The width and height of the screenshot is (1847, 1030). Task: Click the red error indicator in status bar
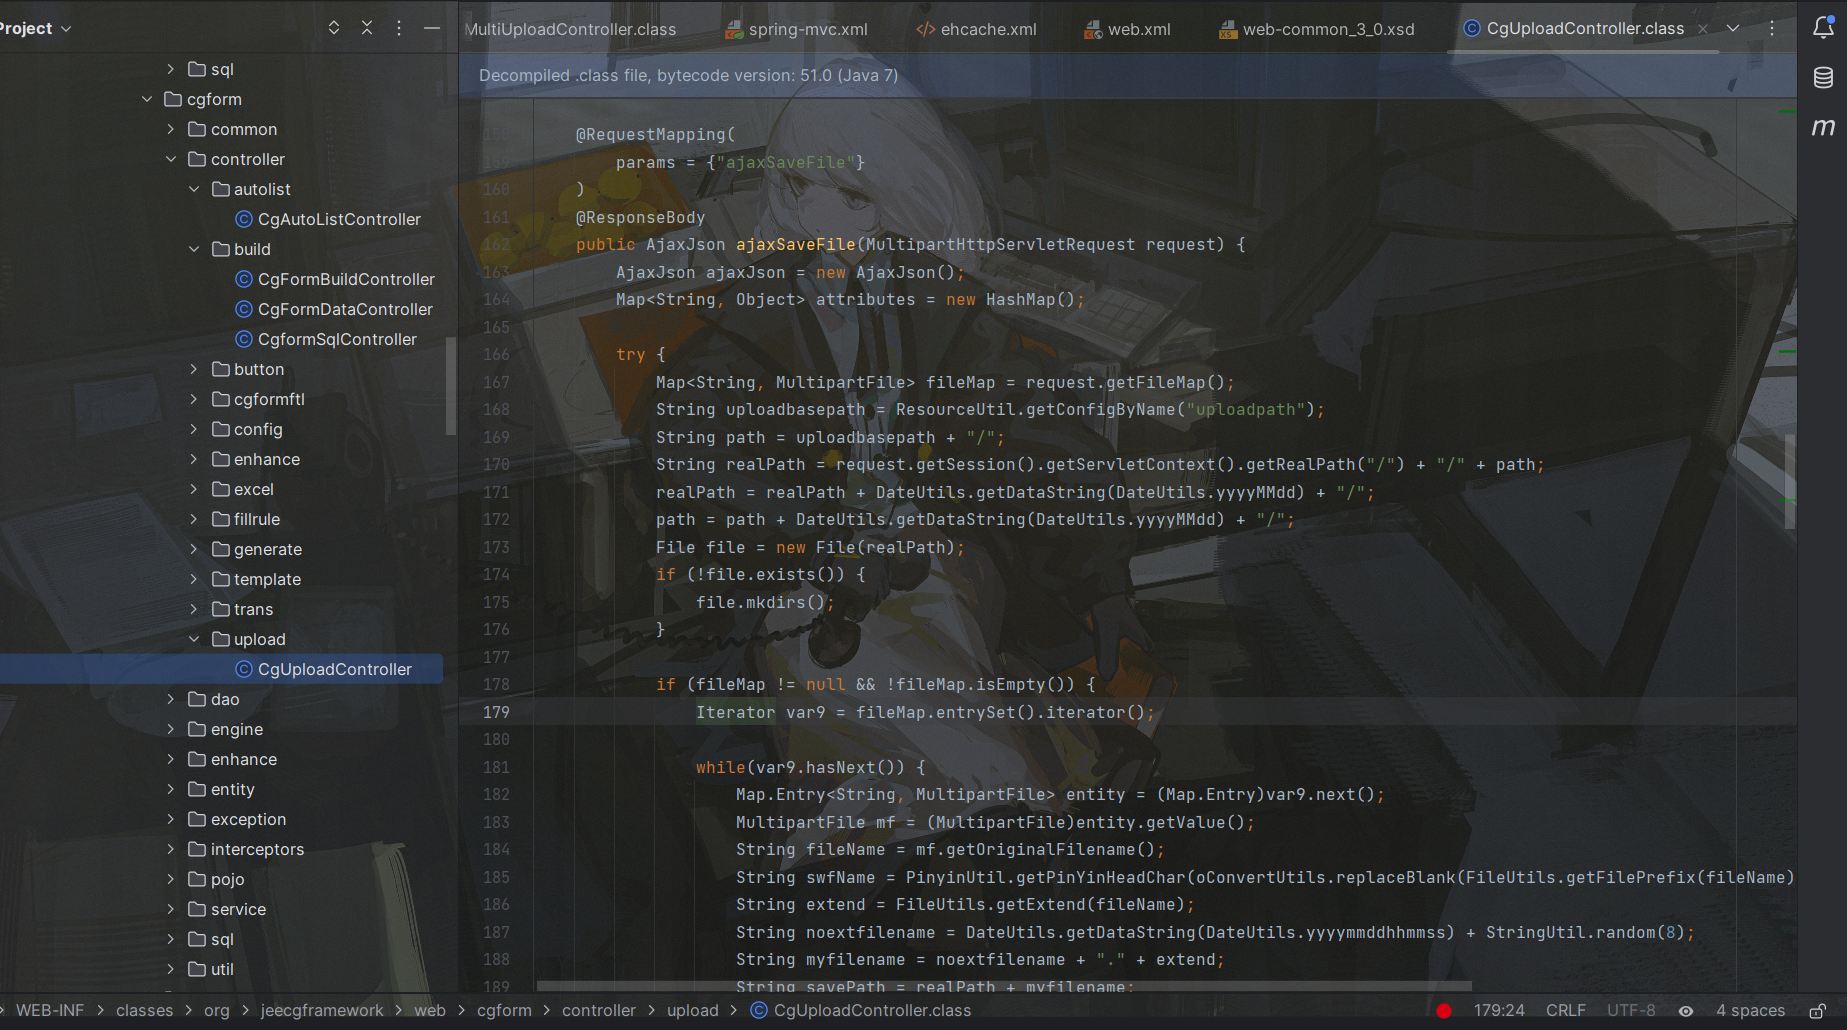tap(1444, 1011)
